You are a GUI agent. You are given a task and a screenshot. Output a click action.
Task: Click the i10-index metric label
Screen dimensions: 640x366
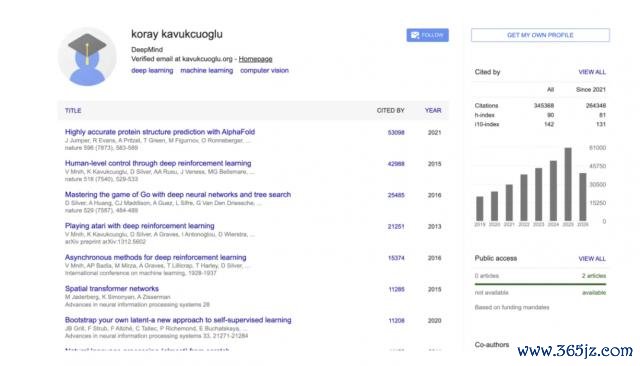[x=487, y=124]
